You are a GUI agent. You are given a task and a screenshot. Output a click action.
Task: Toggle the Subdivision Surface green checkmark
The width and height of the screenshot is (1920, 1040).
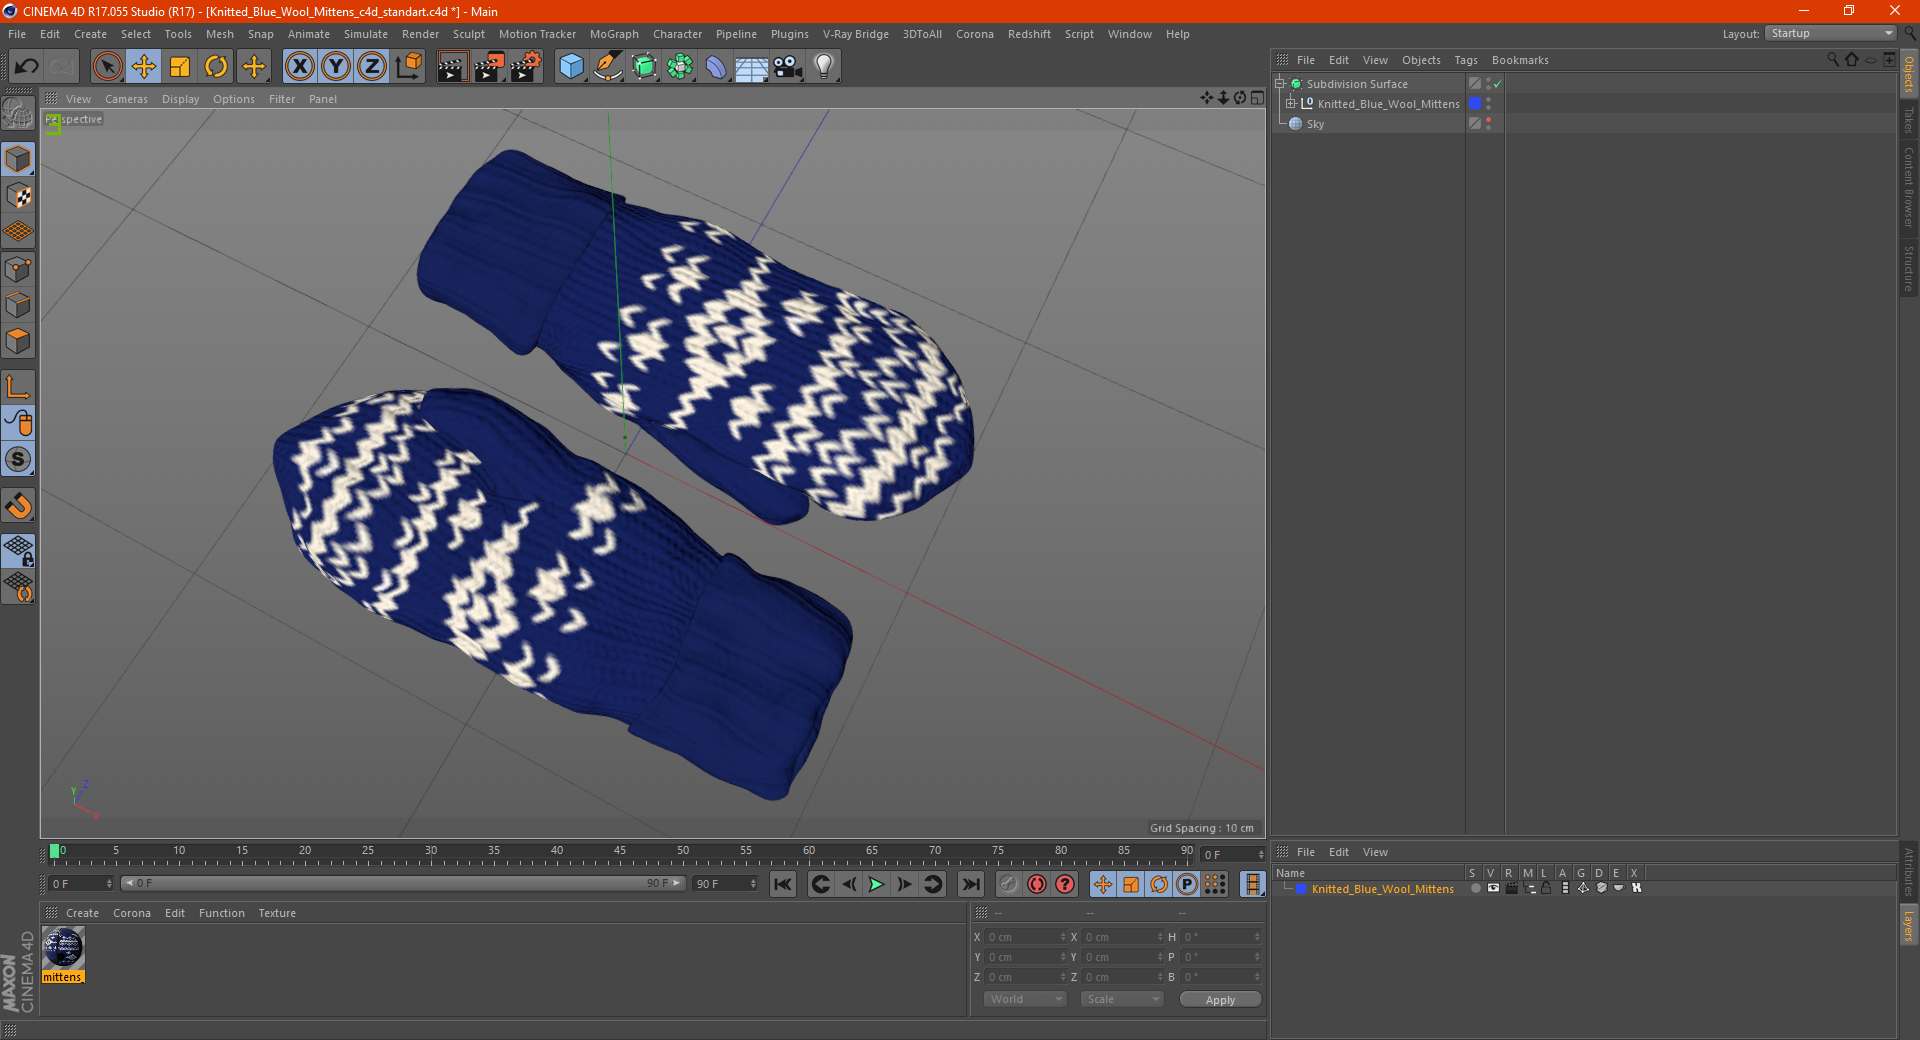(1497, 84)
